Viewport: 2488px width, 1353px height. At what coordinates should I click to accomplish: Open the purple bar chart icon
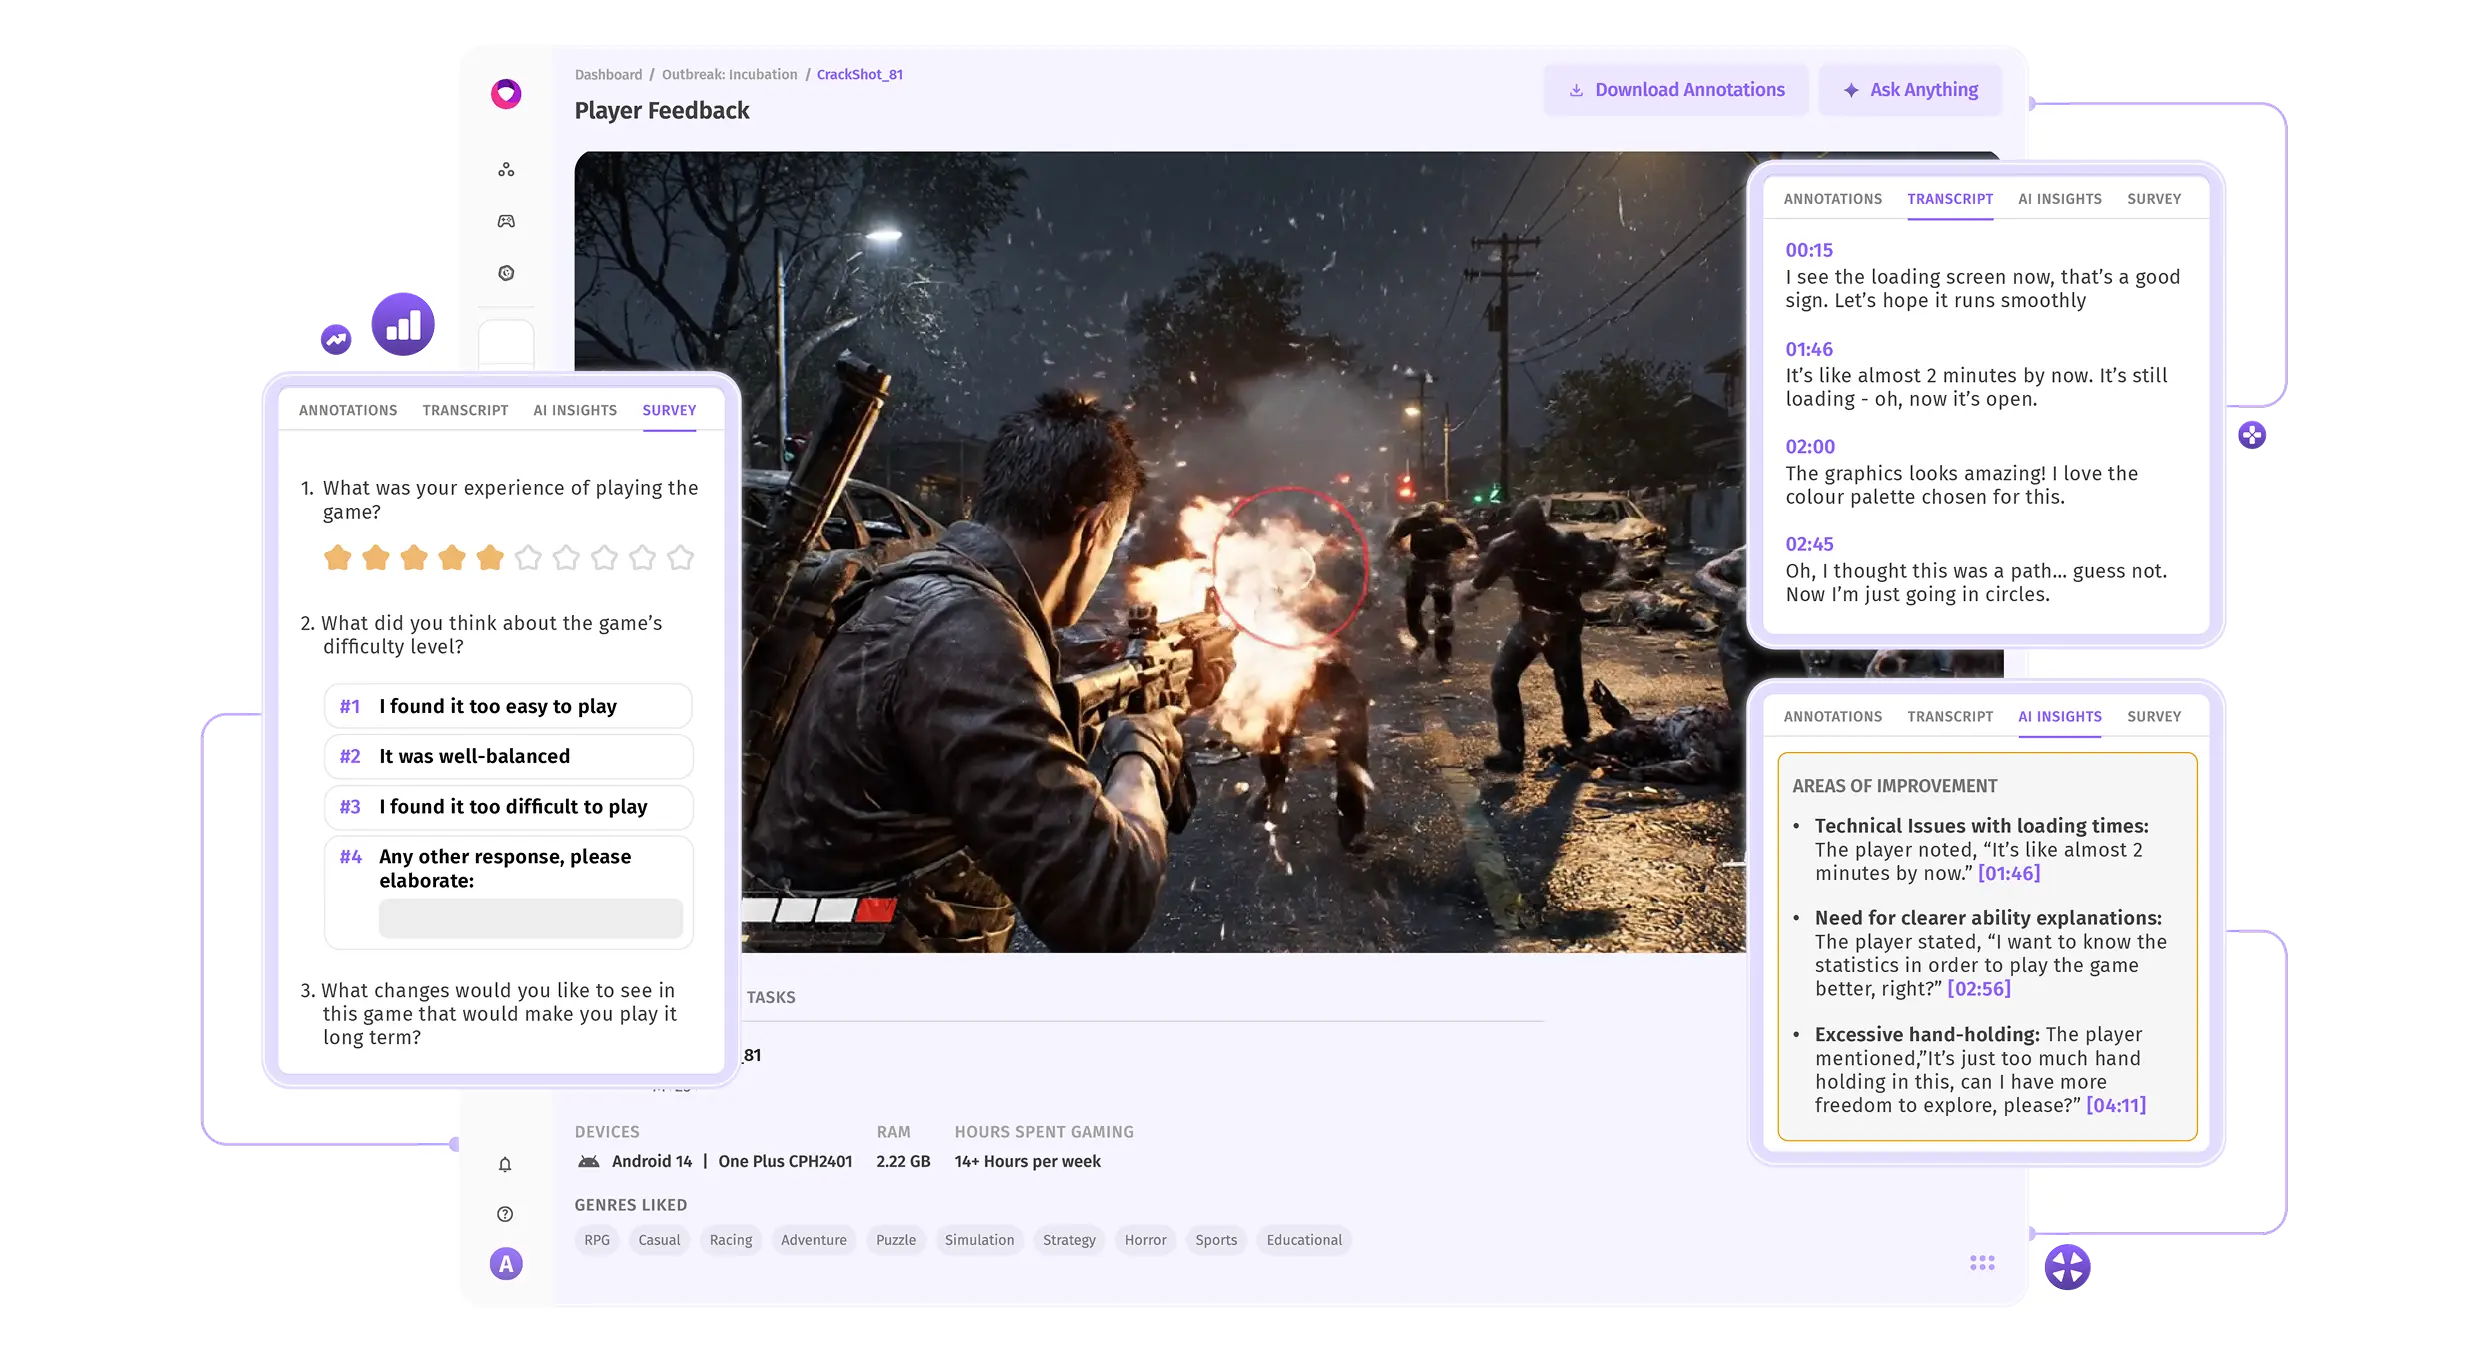402,323
